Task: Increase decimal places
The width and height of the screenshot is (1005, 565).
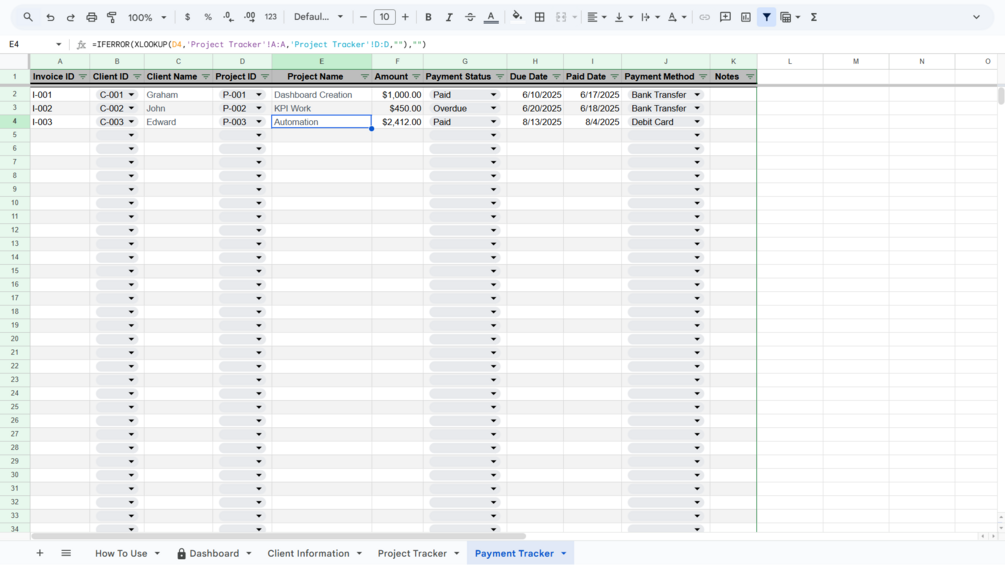Action: pos(250,17)
